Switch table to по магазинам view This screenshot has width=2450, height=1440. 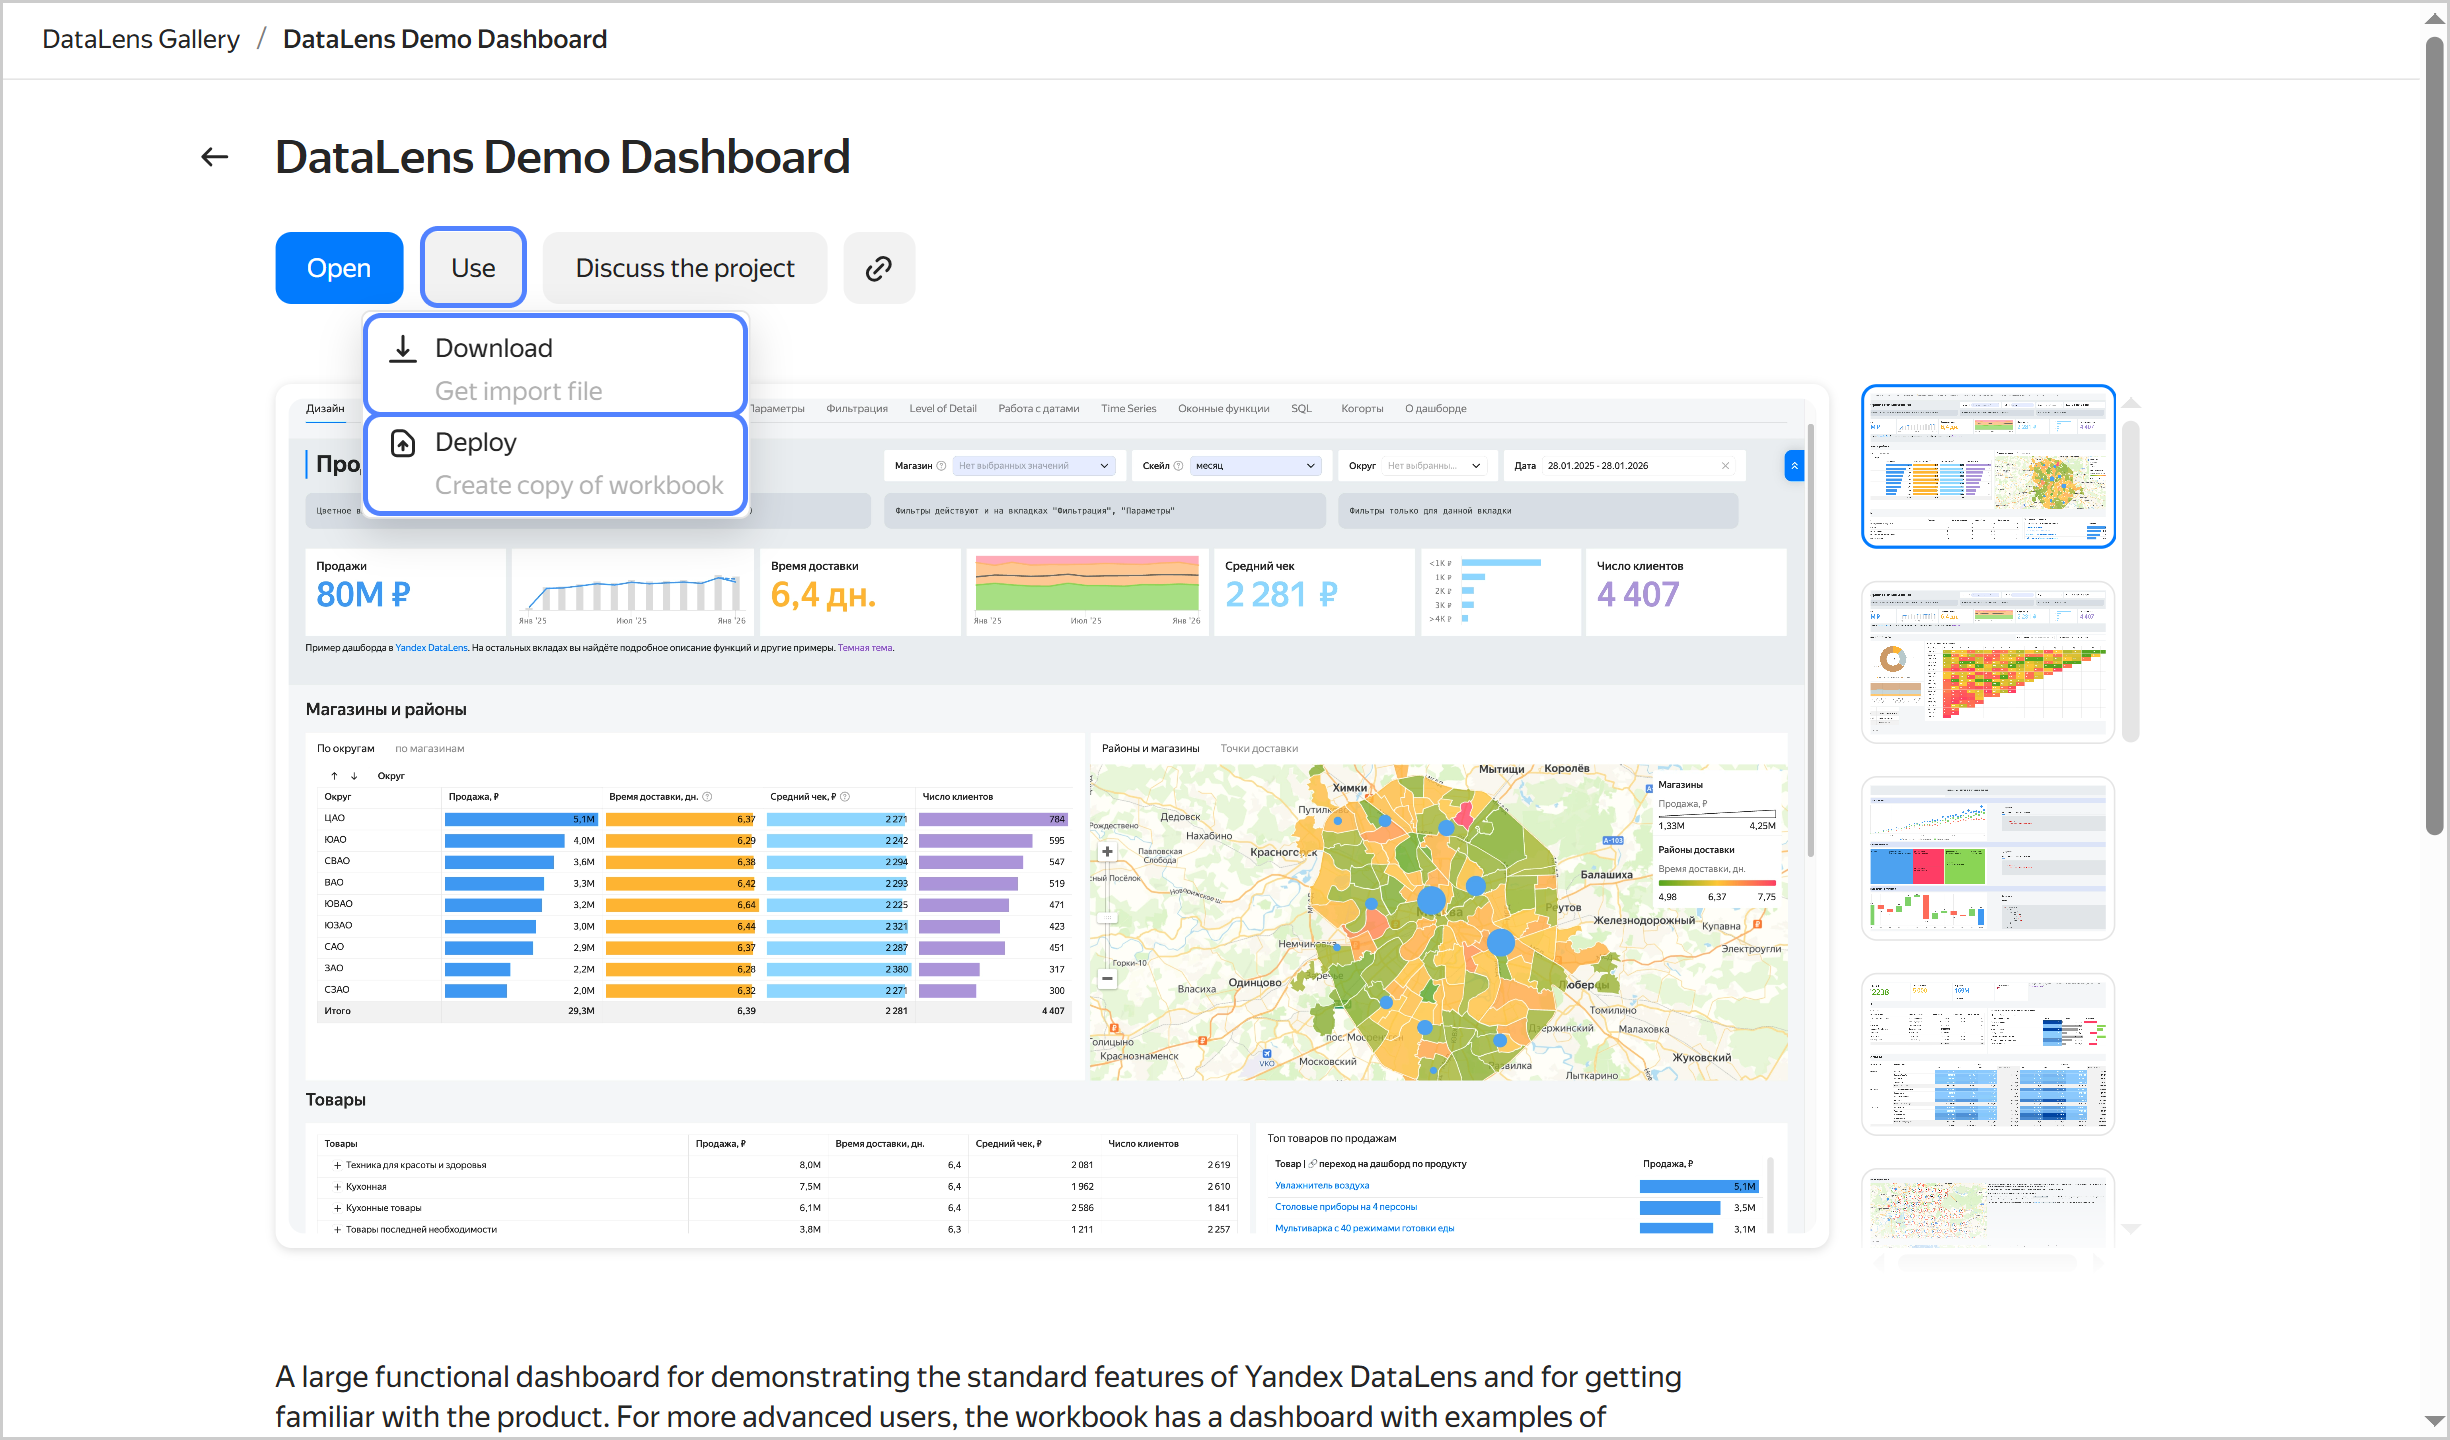pyautogui.click(x=430, y=749)
